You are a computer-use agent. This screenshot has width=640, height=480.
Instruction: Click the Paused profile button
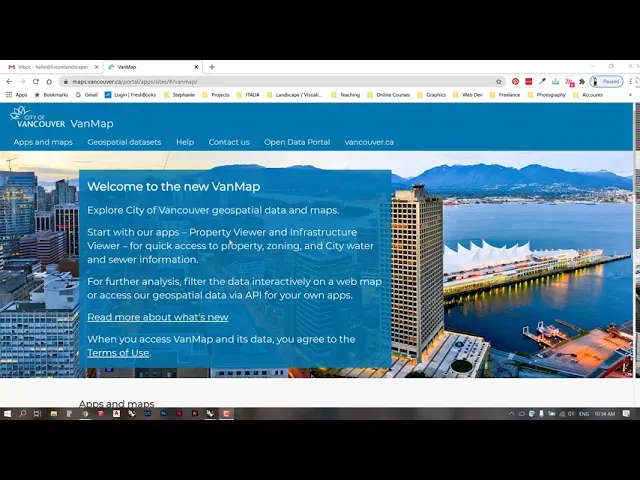click(x=606, y=81)
